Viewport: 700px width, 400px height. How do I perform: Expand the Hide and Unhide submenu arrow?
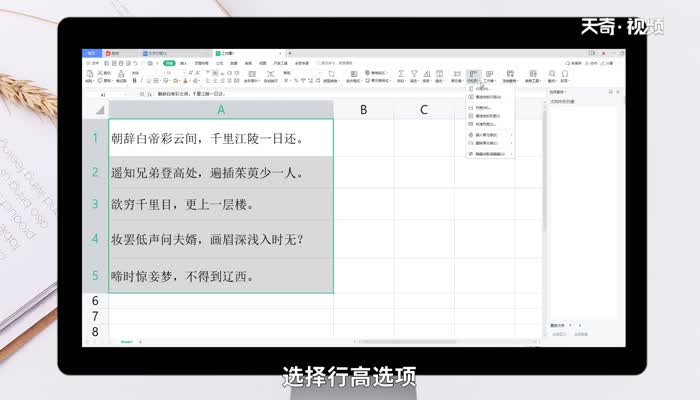pos(511,154)
